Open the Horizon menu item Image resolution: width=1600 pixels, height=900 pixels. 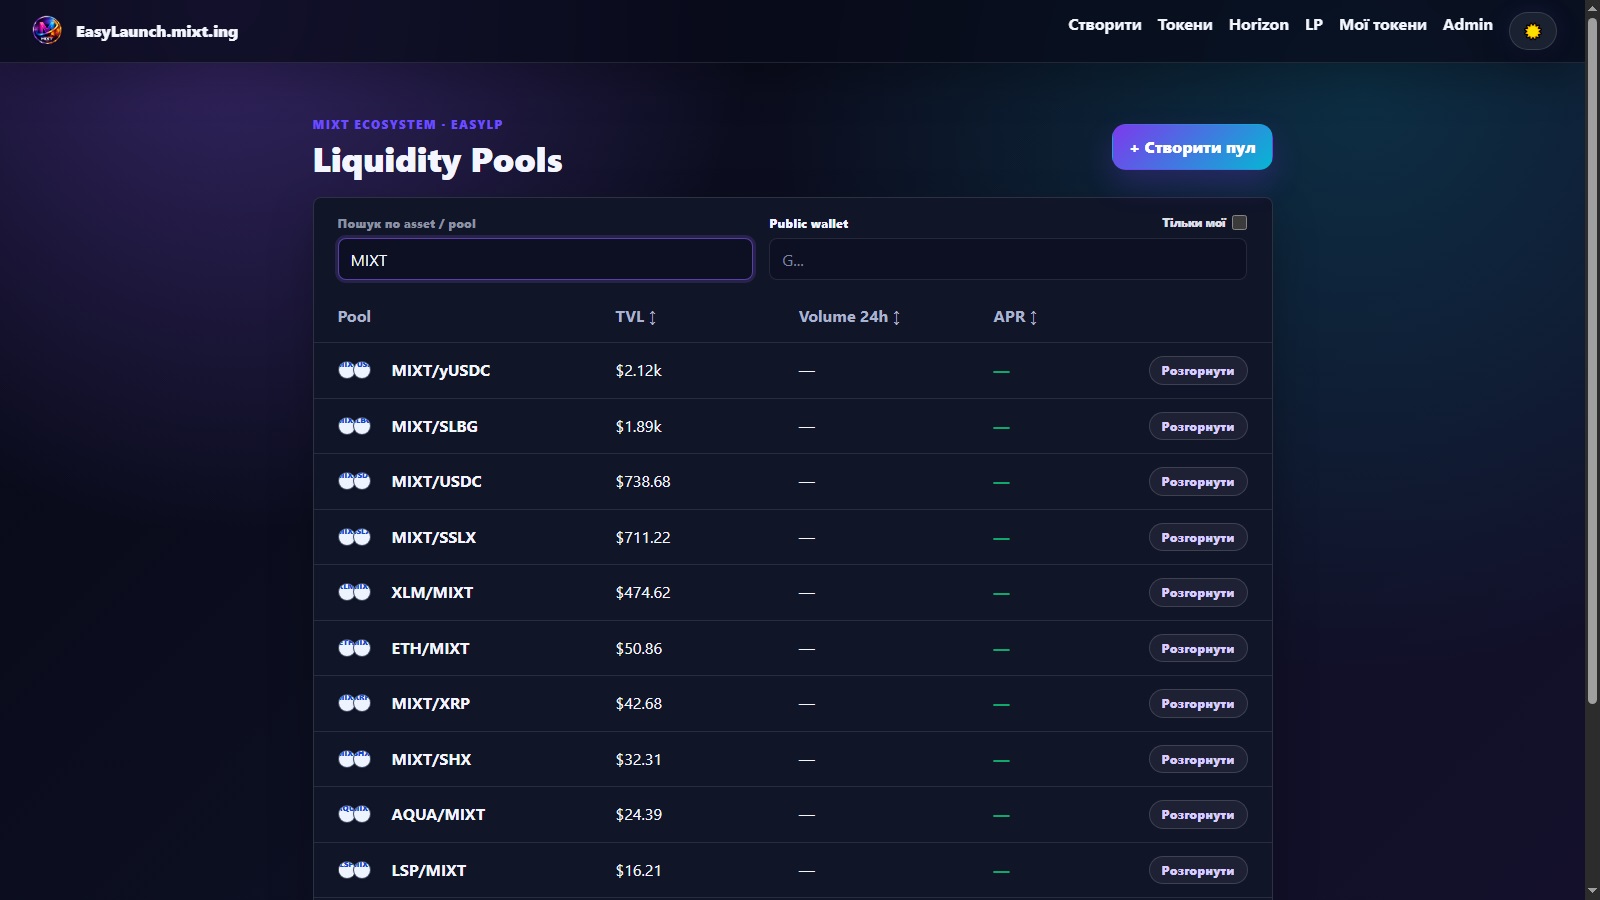click(1258, 25)
